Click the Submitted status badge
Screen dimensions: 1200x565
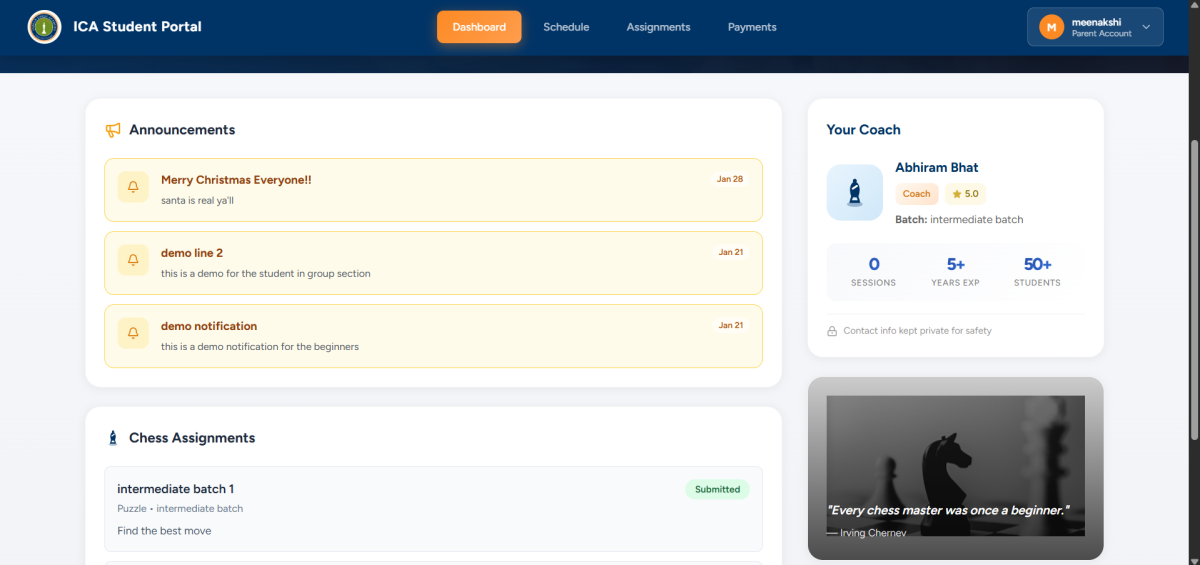coord(717,489)
